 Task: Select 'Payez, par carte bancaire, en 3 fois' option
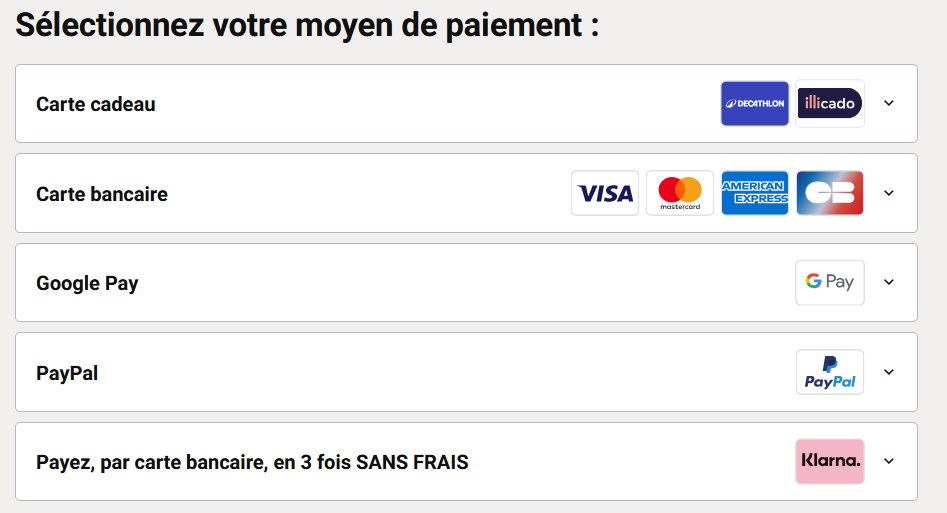pos(252,462)
